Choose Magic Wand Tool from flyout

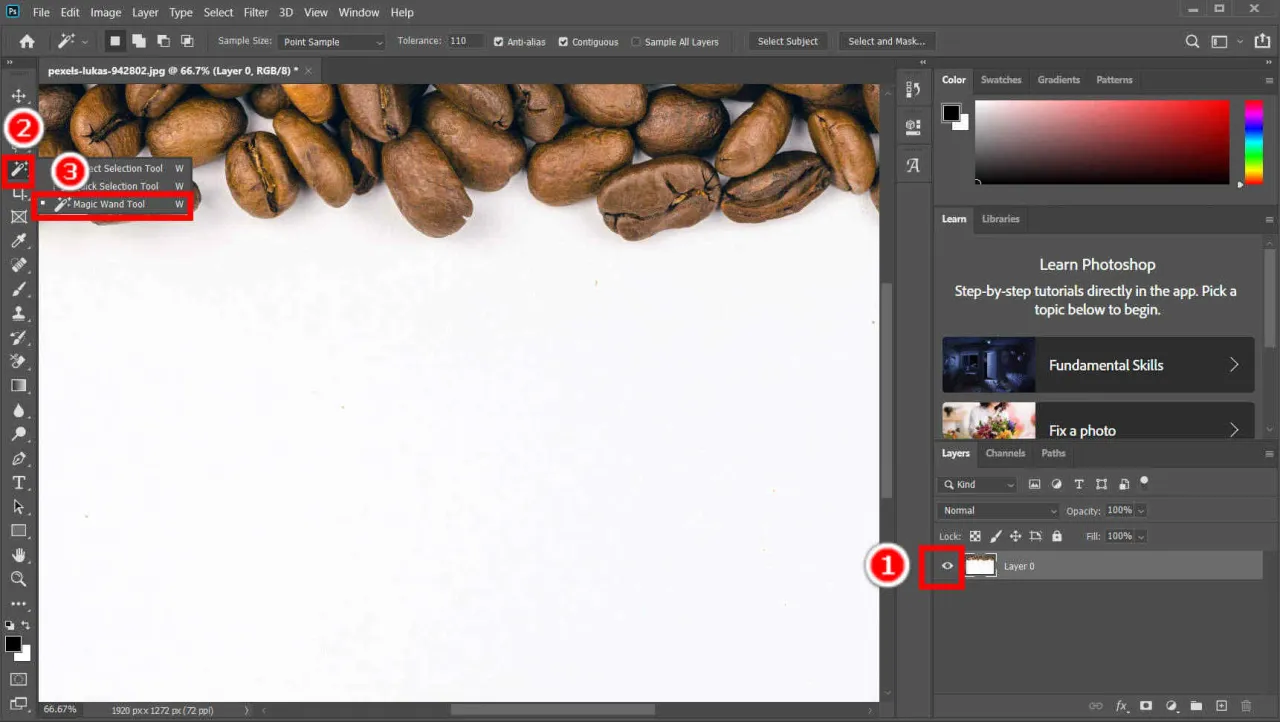(109, 204)
